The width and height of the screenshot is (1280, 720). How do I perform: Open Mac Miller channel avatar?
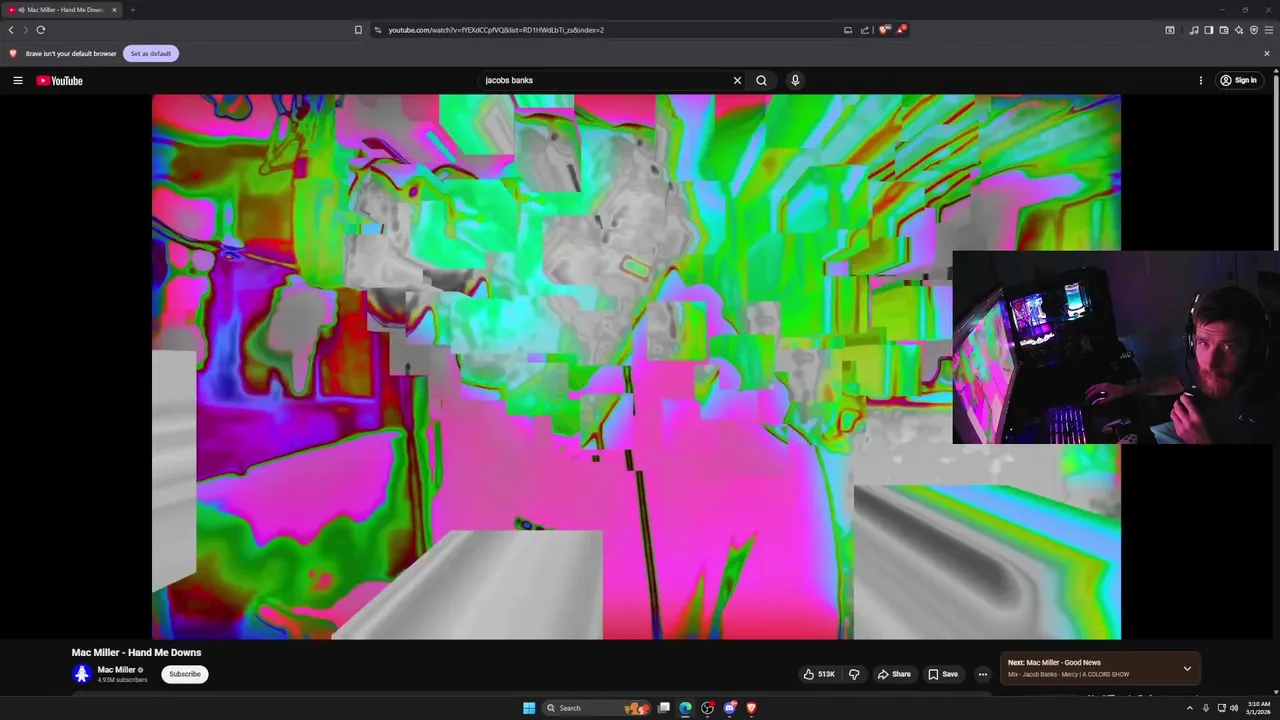[82, 674]
